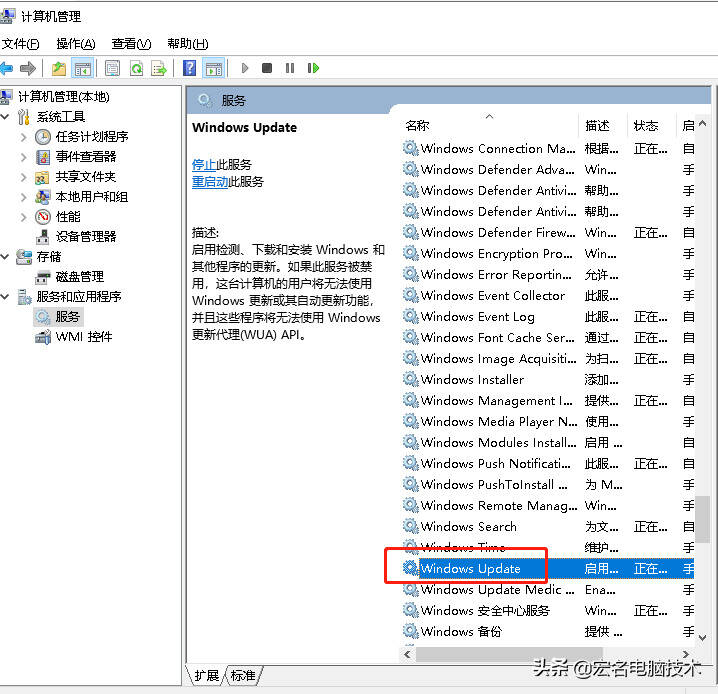
Task: Open the 查看(V) menu
Action: coord(131,44)
